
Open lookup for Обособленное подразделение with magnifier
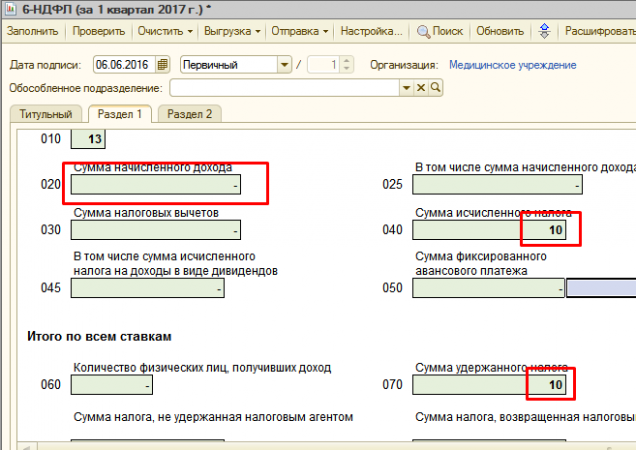point(435,88)
